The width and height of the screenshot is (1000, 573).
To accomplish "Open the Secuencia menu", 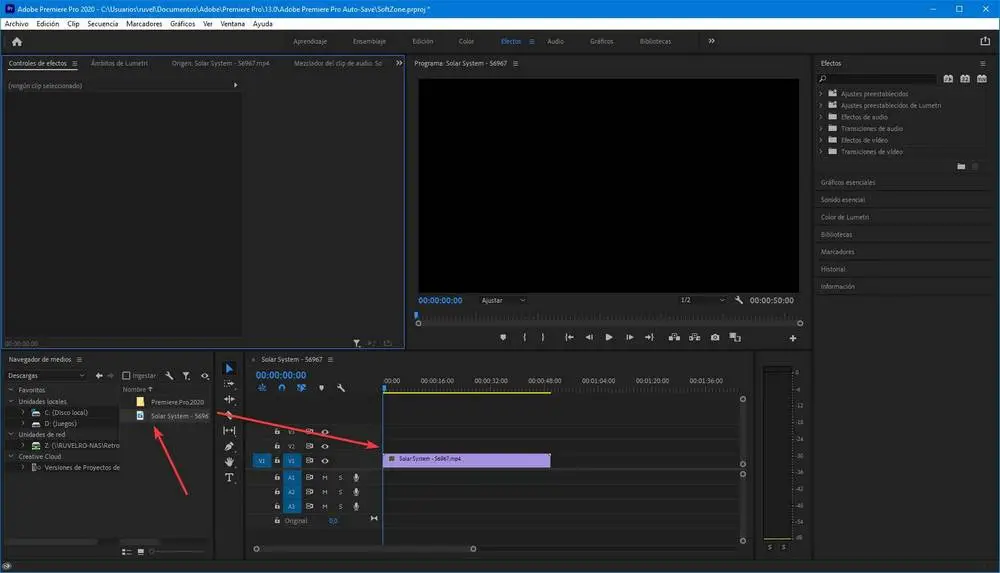I will pos(103,23).
